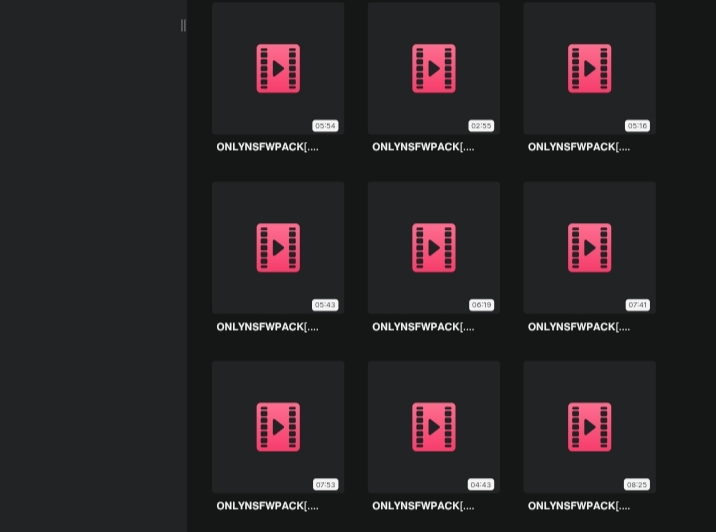Image resolution: width=716 pixels, height=532 pixels.
Task: Select the ONLYNSFWPACK file name under the 08:25 video
Action: click(x=579, y=506)
